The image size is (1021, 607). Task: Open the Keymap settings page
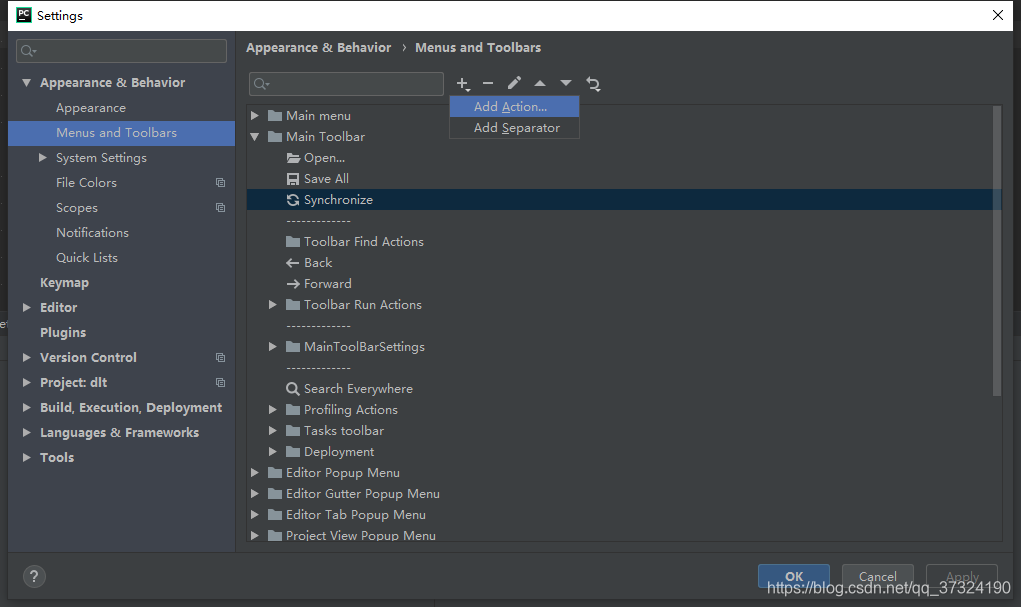point(64,283)
